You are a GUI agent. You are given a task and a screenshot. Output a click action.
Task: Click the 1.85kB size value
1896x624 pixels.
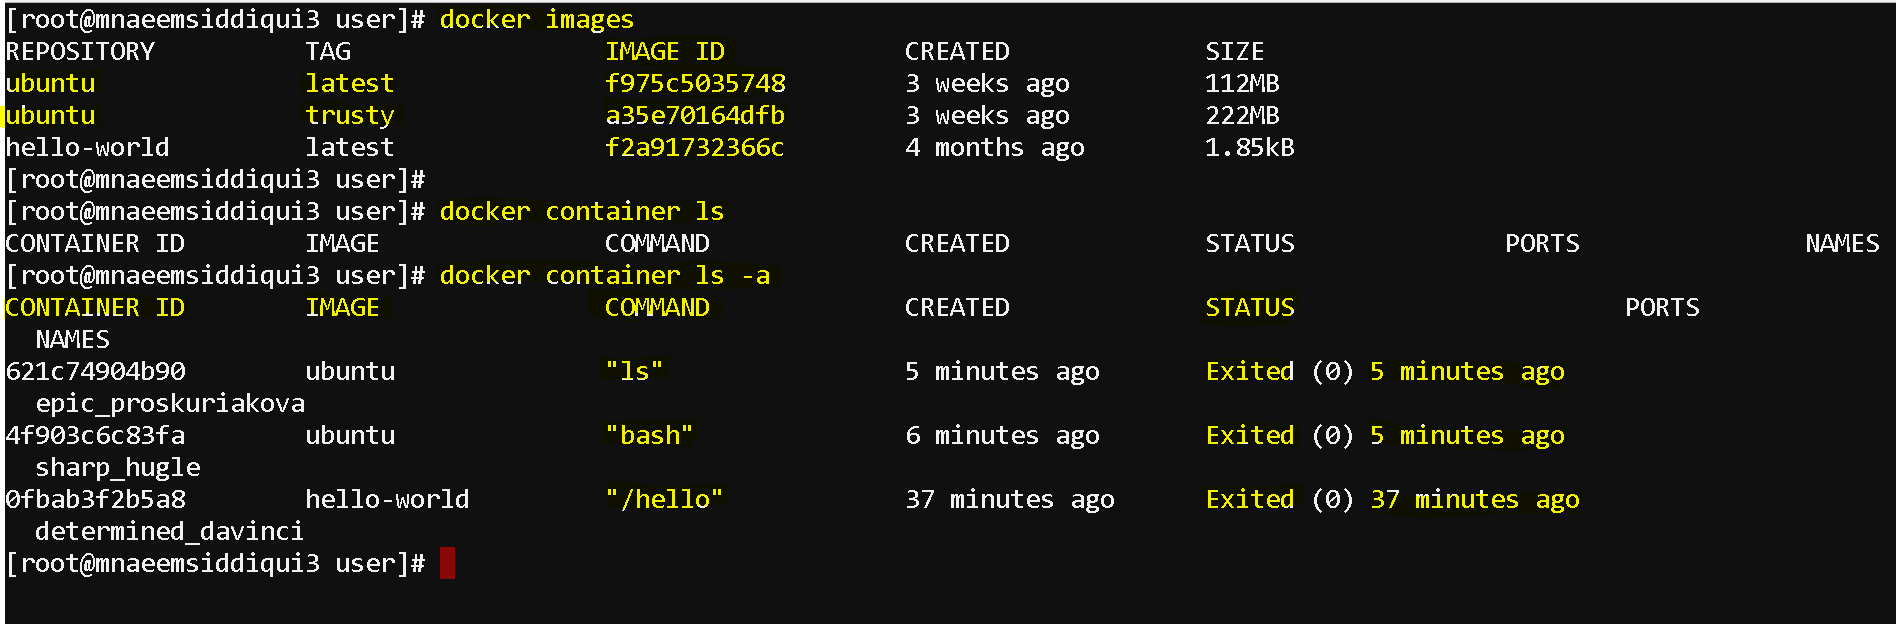coord(1250,147)
